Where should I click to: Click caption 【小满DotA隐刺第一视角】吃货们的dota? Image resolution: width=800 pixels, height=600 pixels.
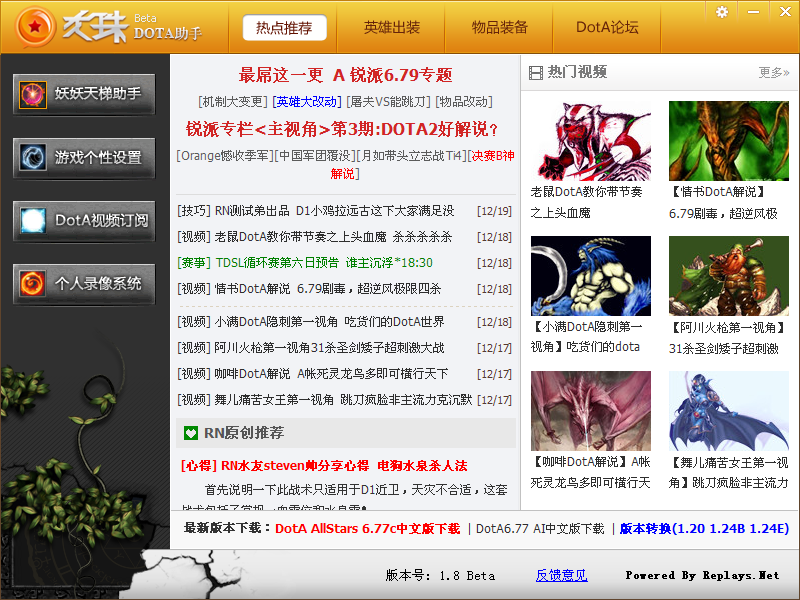(587, 337)
